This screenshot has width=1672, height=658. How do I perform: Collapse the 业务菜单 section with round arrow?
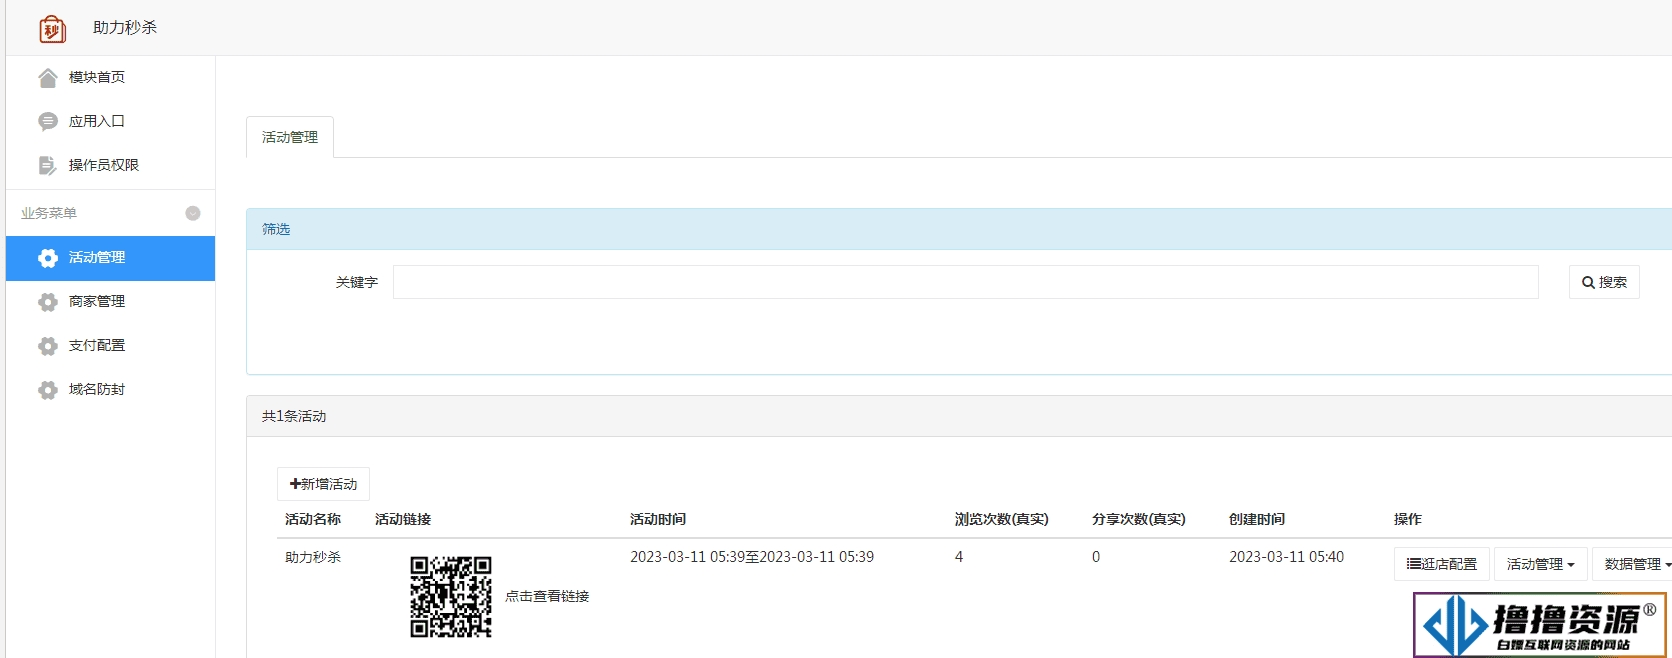tap(193, 213)
